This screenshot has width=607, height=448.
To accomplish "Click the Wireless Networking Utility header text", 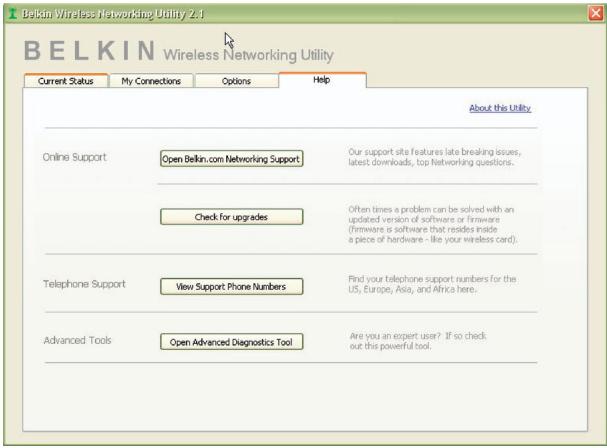I will click(x=248, y=55).
